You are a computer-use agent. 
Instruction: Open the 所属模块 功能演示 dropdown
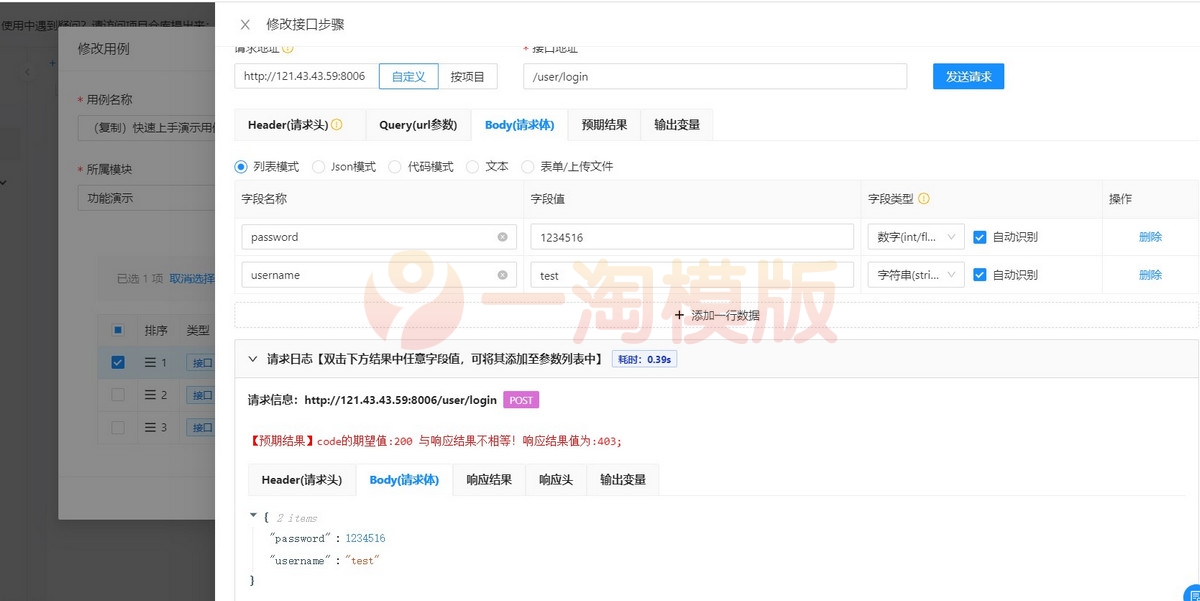(146, 198)
